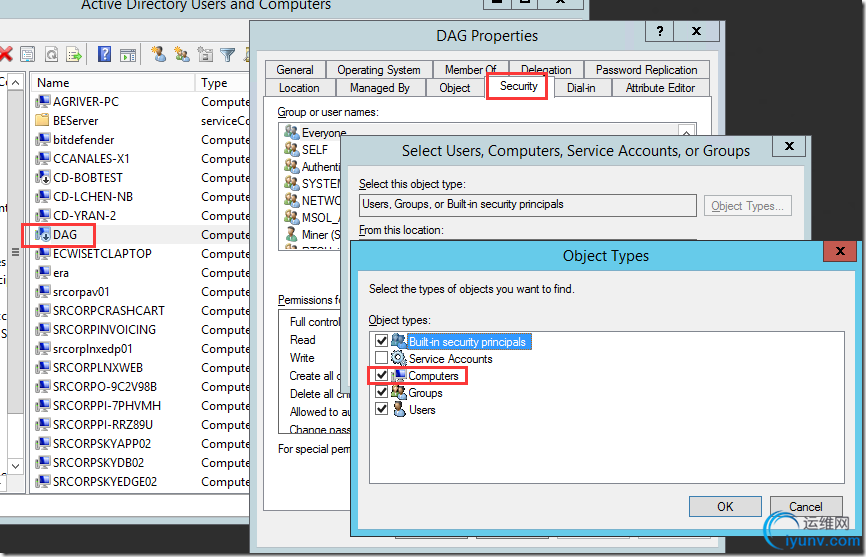Open the Attribute Editor tab
The width and height of the screenshot is (866, 557).
point(661,88)
